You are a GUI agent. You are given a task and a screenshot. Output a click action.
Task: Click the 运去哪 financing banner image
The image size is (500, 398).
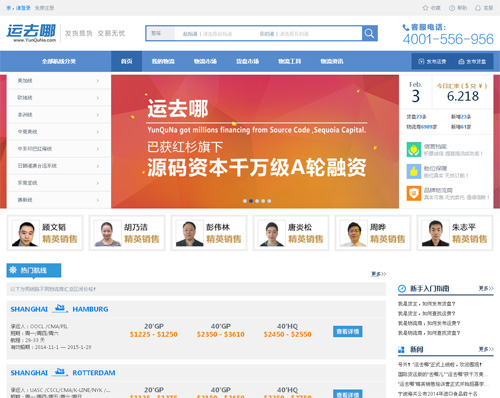coord(255,141)
